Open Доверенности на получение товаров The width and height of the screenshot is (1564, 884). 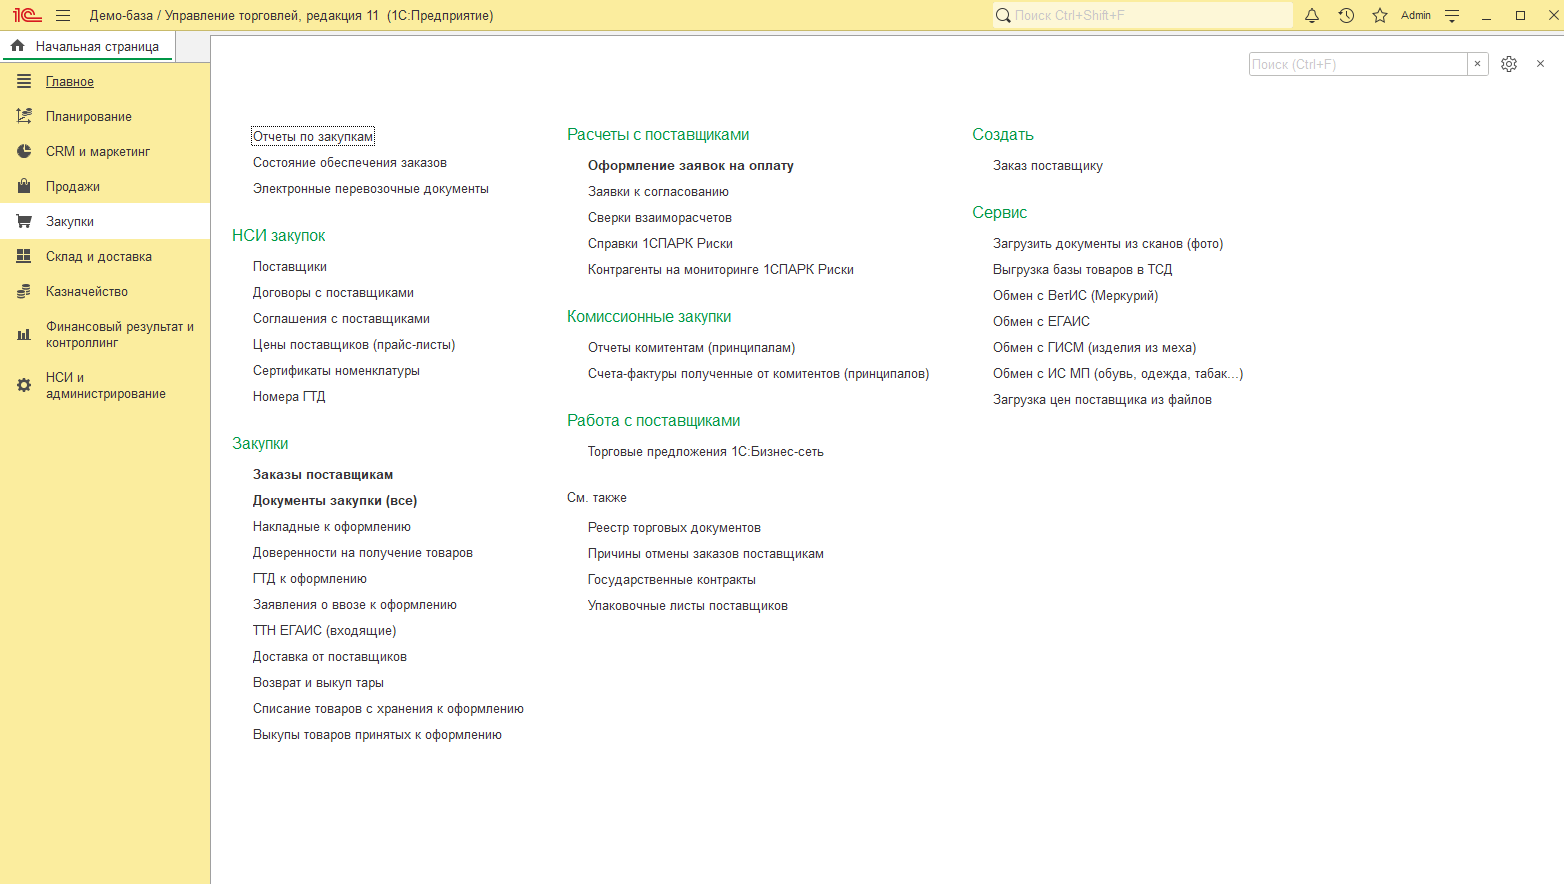click(363, 552)
